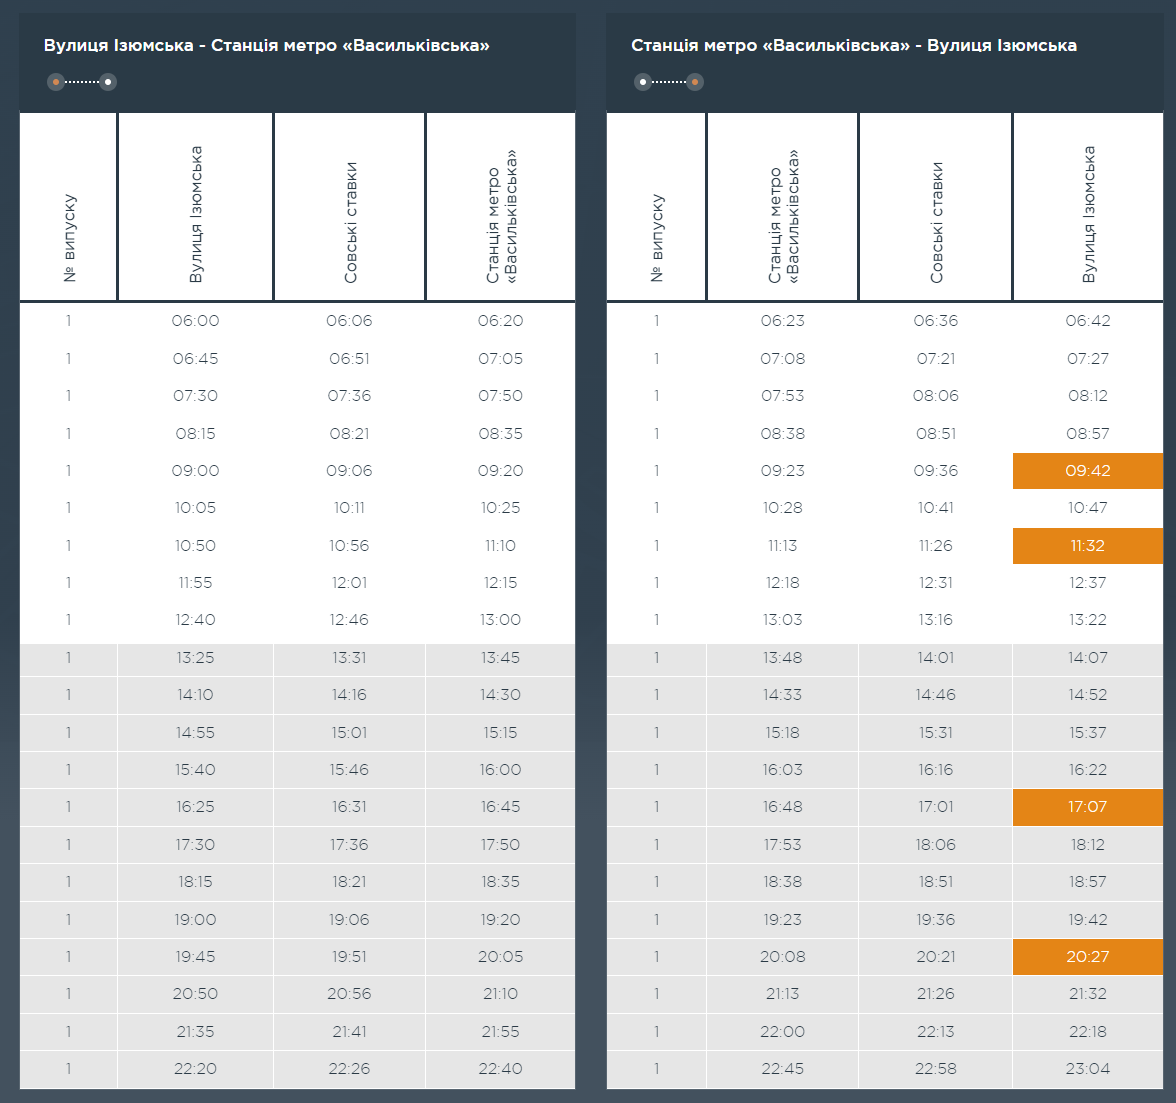Click the white start dot in the right route header
This screenshot has width=1176, height=1103.
pos(643,81)
